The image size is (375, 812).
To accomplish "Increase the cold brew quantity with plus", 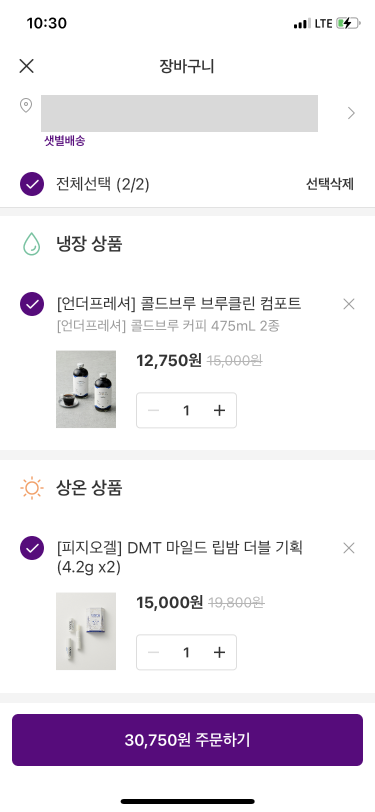I will [x=220, y=411].
